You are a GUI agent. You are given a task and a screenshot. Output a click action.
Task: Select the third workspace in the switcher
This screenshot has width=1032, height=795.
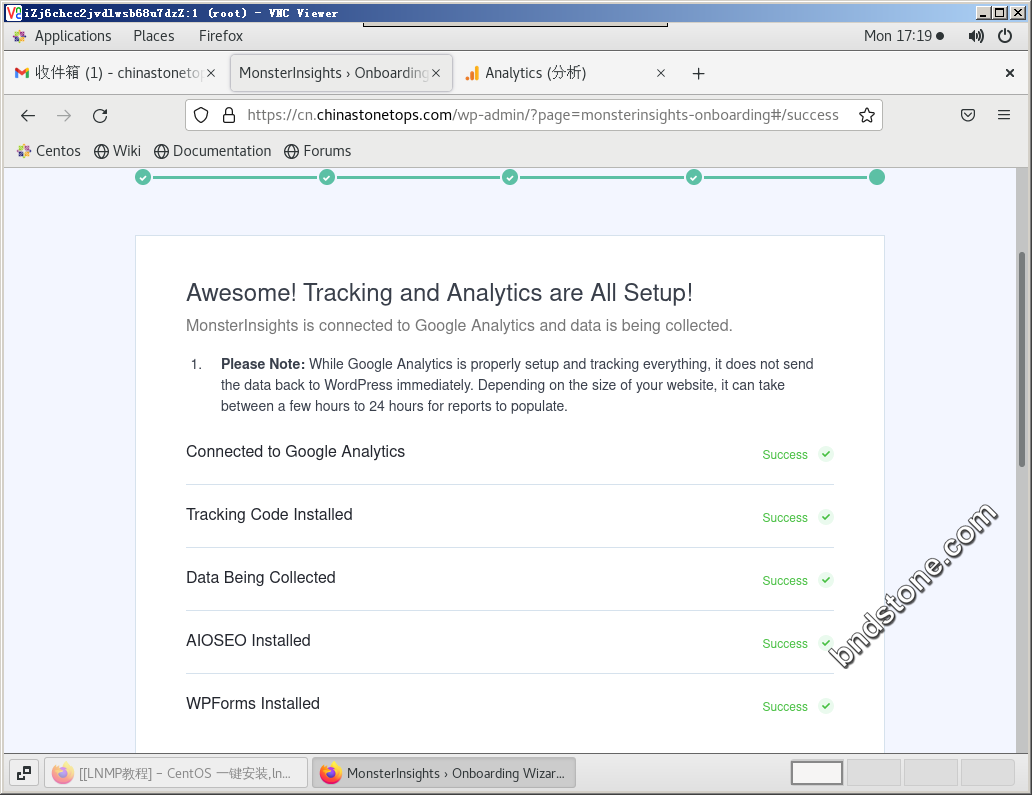coord(931,773)
